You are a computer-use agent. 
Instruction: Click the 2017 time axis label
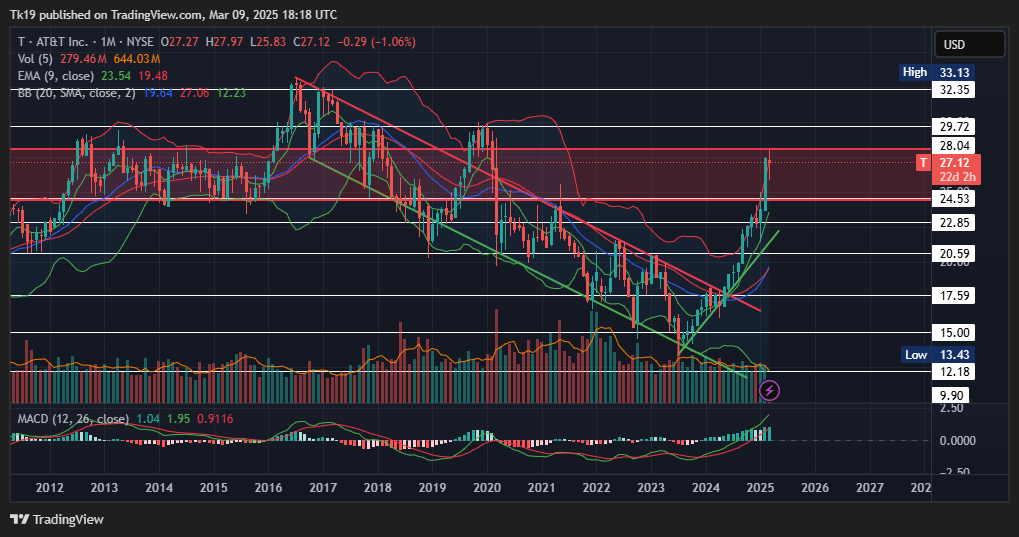coord(323,488)
